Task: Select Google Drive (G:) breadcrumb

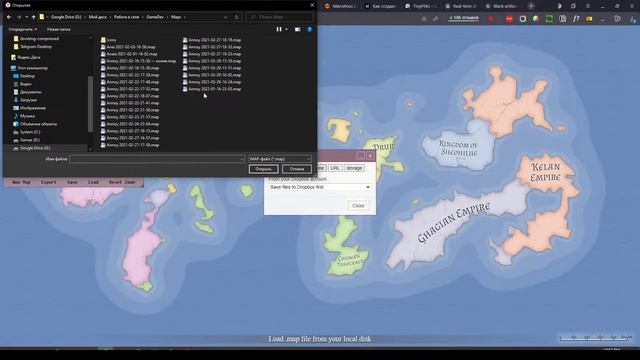Action: point(66,17)
